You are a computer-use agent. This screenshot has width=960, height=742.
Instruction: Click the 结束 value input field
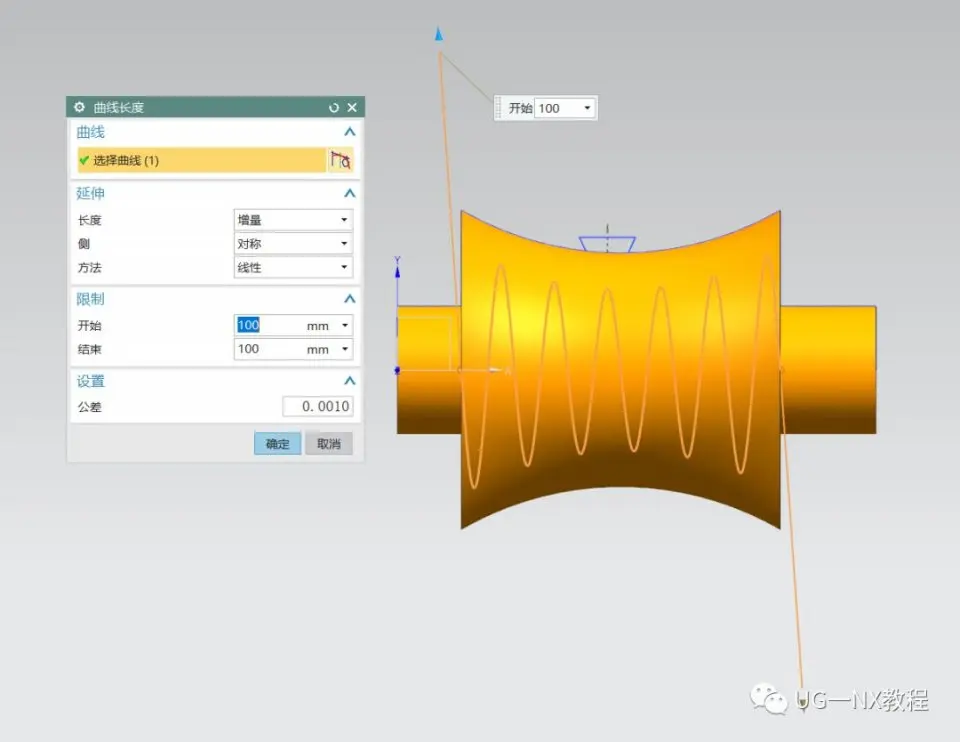(271, 349)
